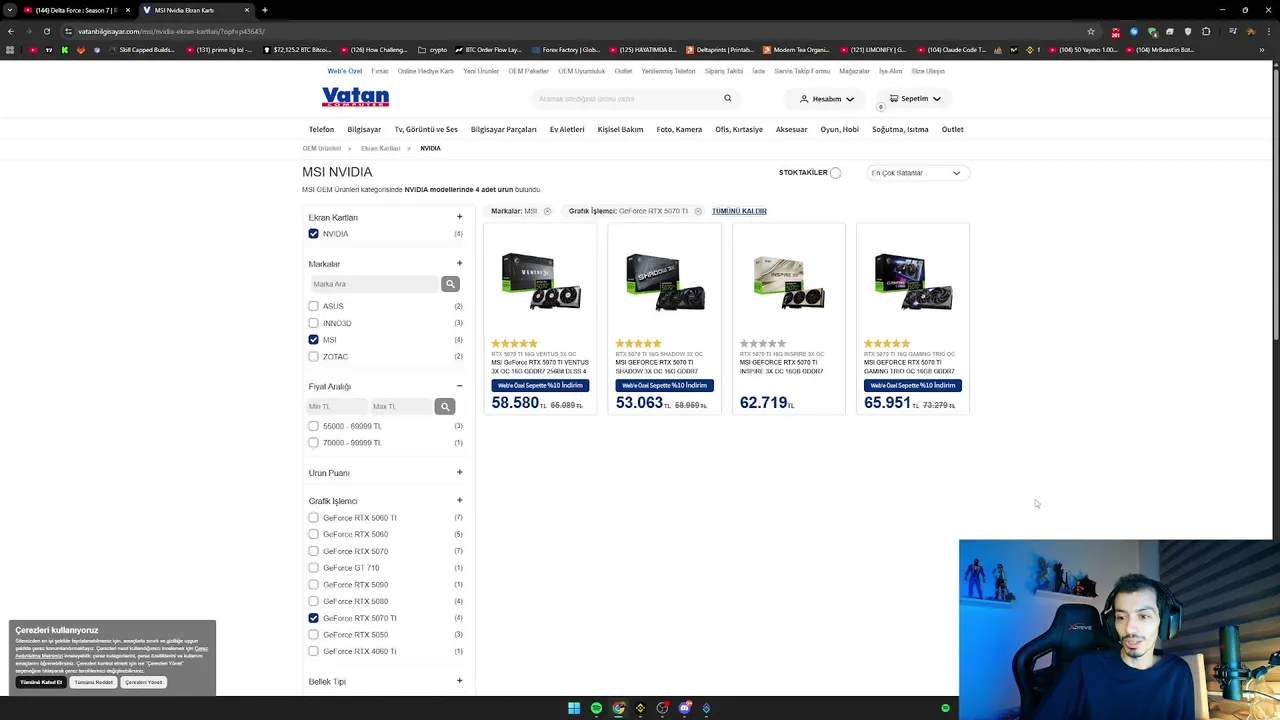Viewport: 1280px width, 720px height.
Task: Open Discord from the taskbar
Action: pos(684,708)
